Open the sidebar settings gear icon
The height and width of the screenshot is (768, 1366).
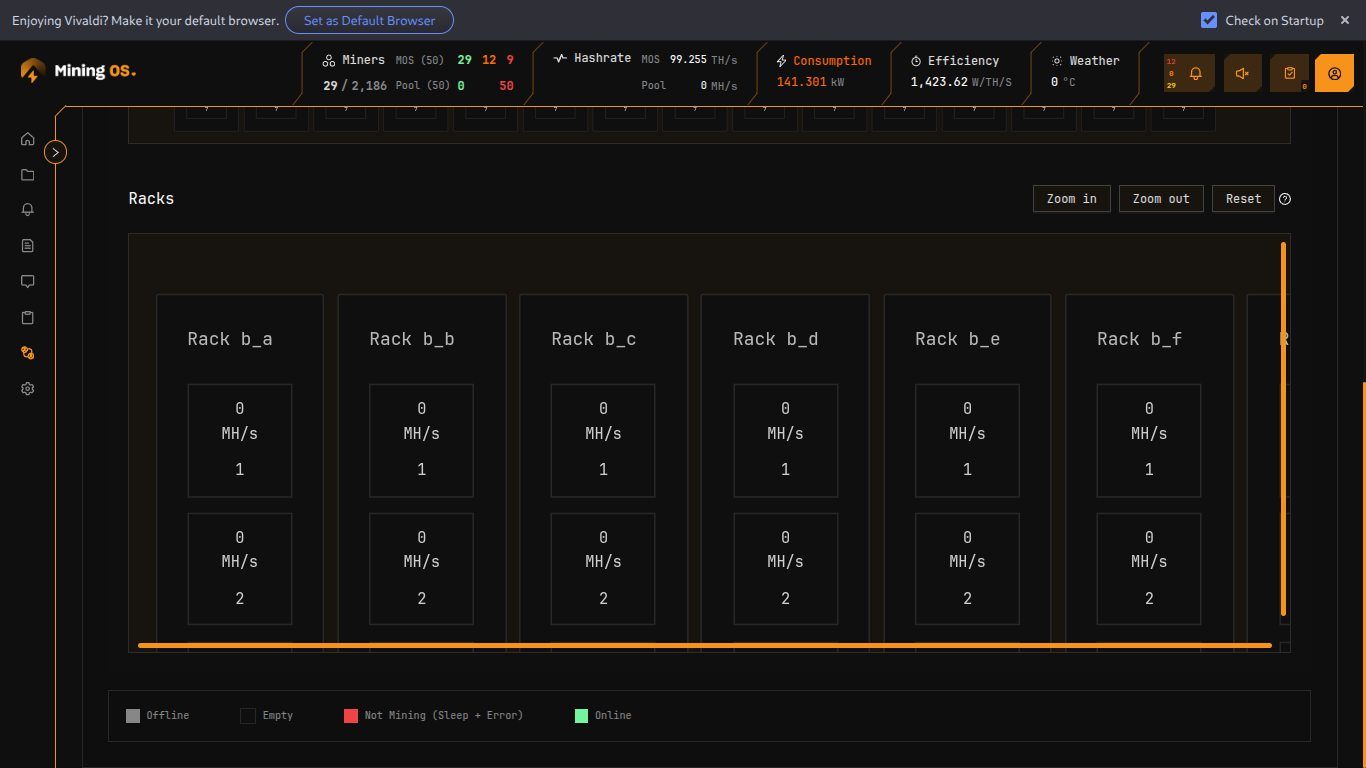[28, 389]
